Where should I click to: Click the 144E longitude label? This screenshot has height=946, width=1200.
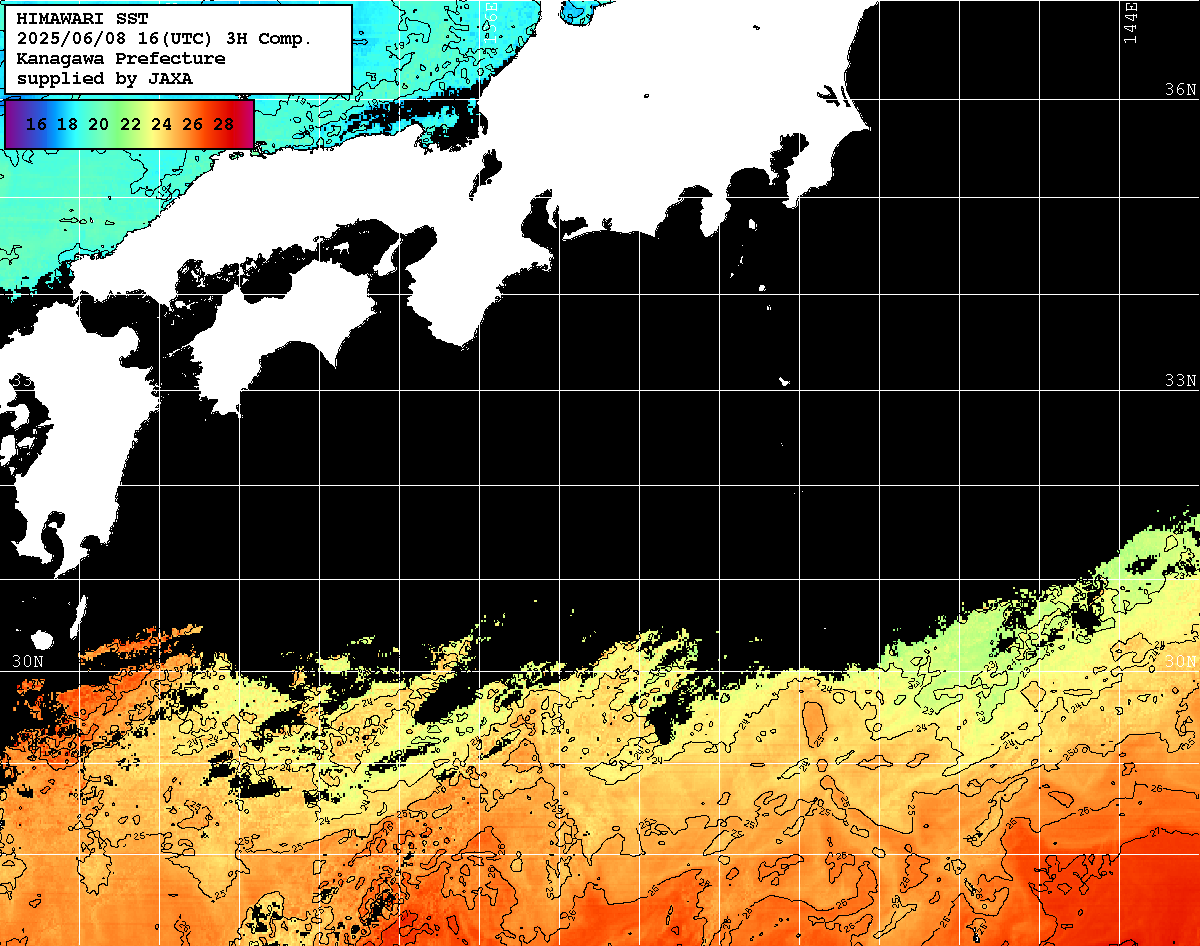point(1131,22)
